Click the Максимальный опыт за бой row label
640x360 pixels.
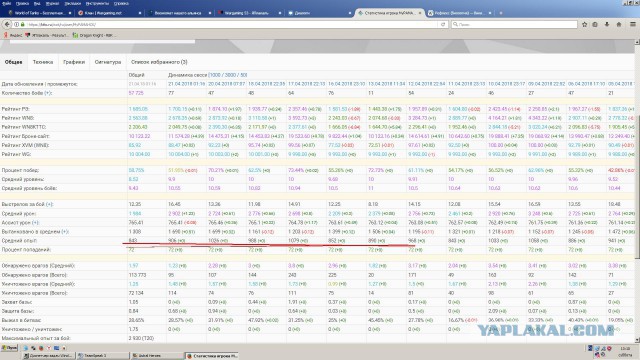pyautogui.click(x=36, y=338)
